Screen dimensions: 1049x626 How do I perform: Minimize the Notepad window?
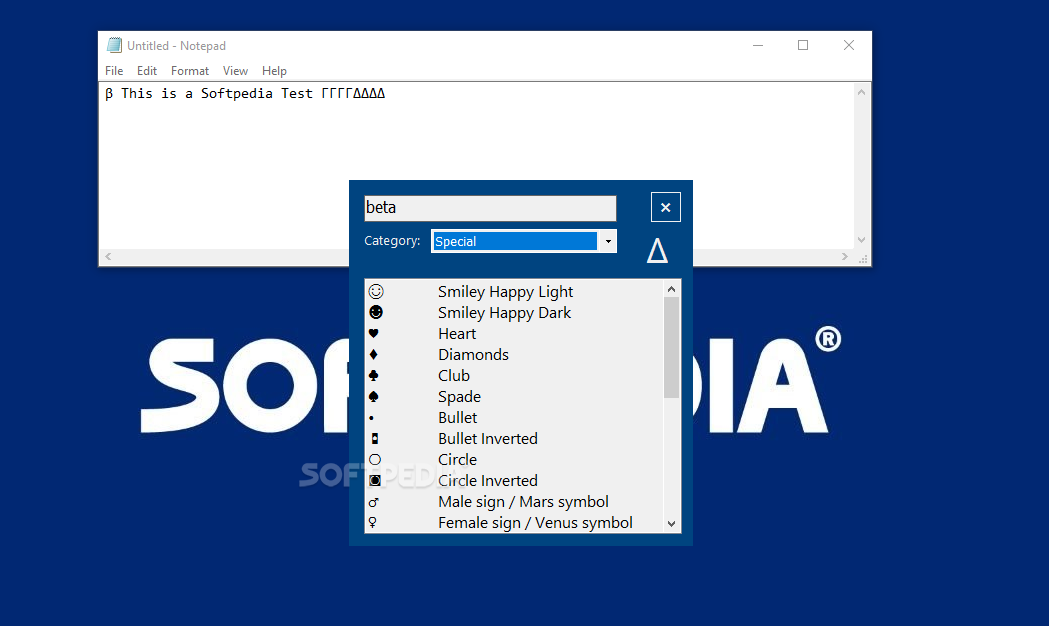pos(758,45)
